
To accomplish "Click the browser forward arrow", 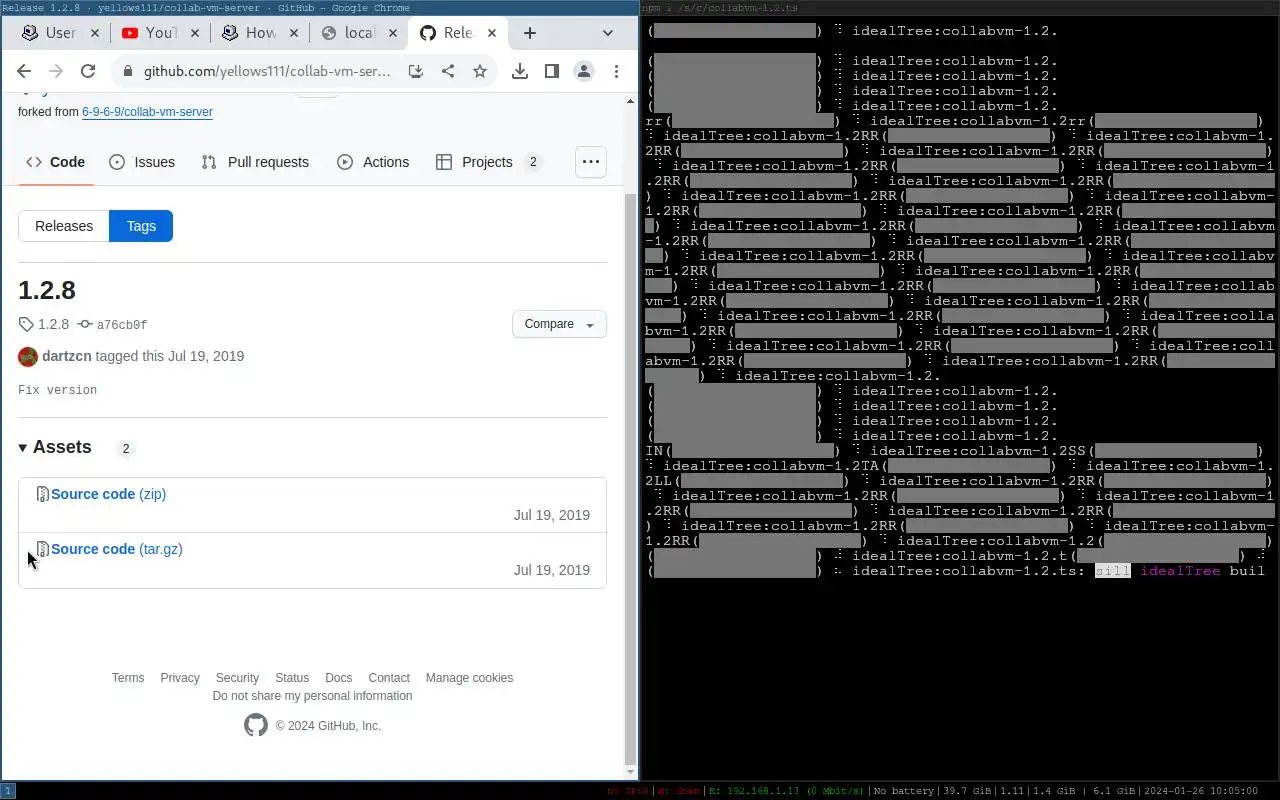I will [56, 71].
